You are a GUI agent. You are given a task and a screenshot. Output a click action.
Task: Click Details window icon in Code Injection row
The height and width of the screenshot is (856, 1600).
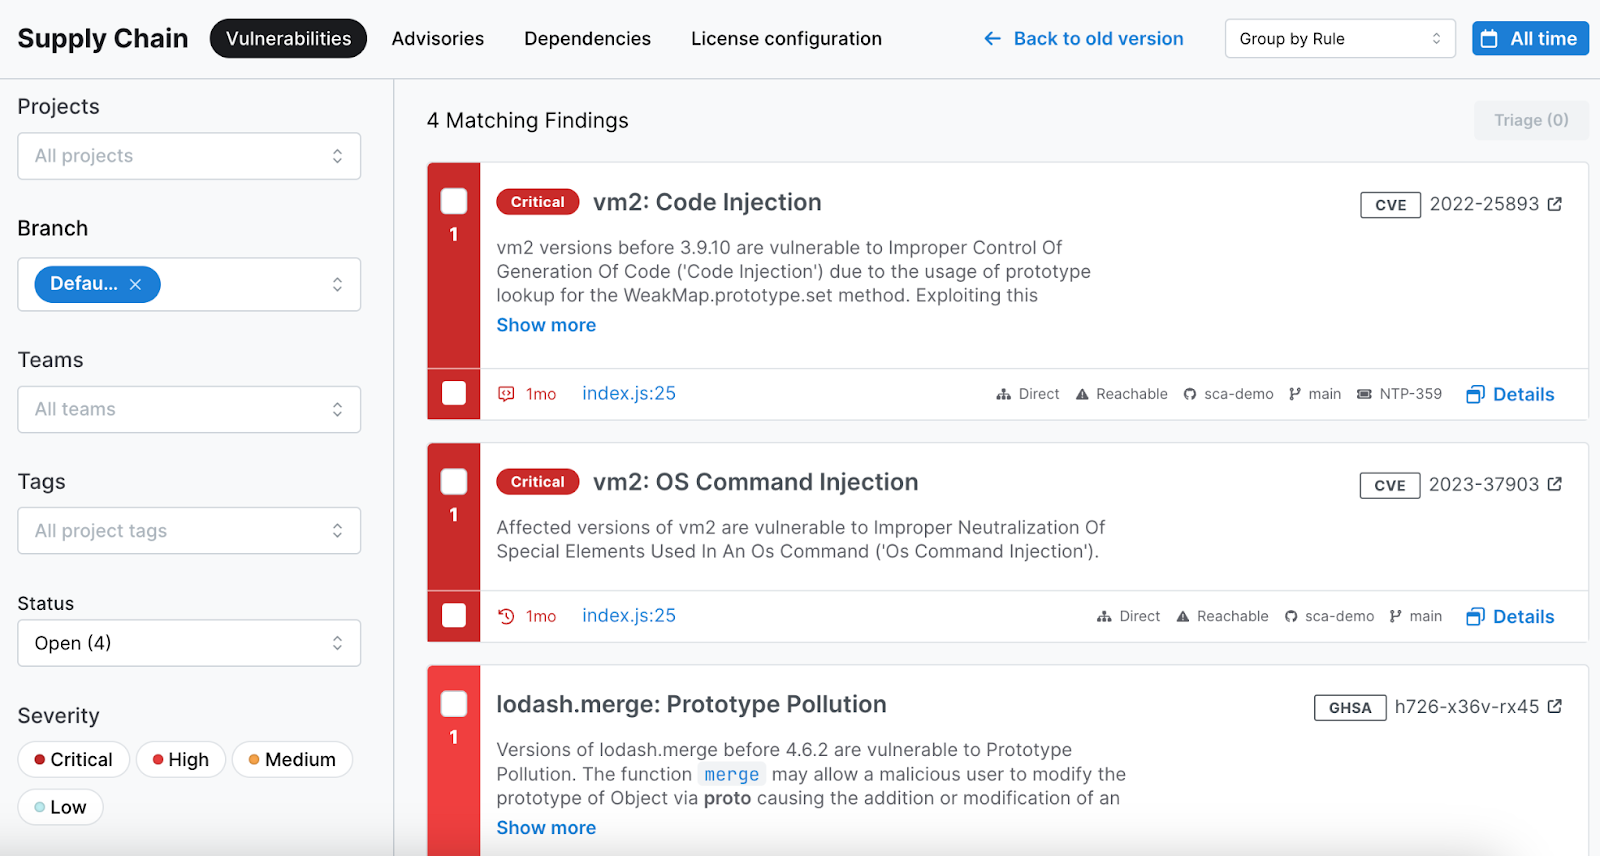click(1475, 395)
